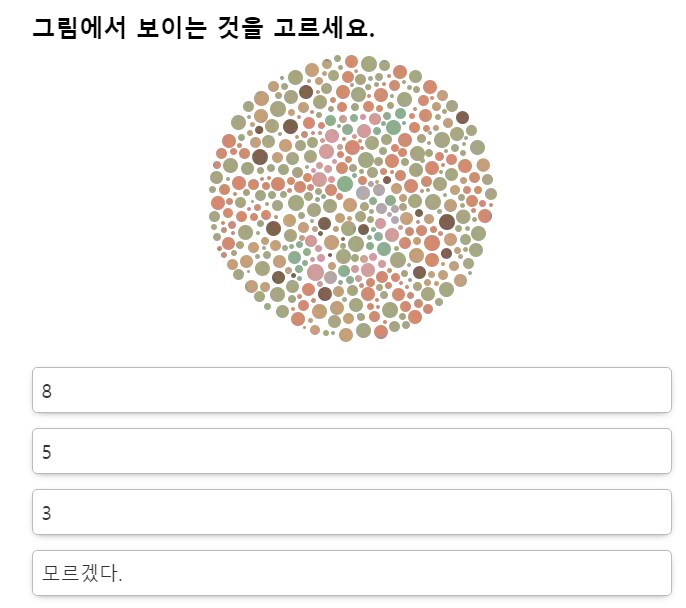Mark eight as the number seen
The image size is (686, 608).
click(x=351, y=390)
